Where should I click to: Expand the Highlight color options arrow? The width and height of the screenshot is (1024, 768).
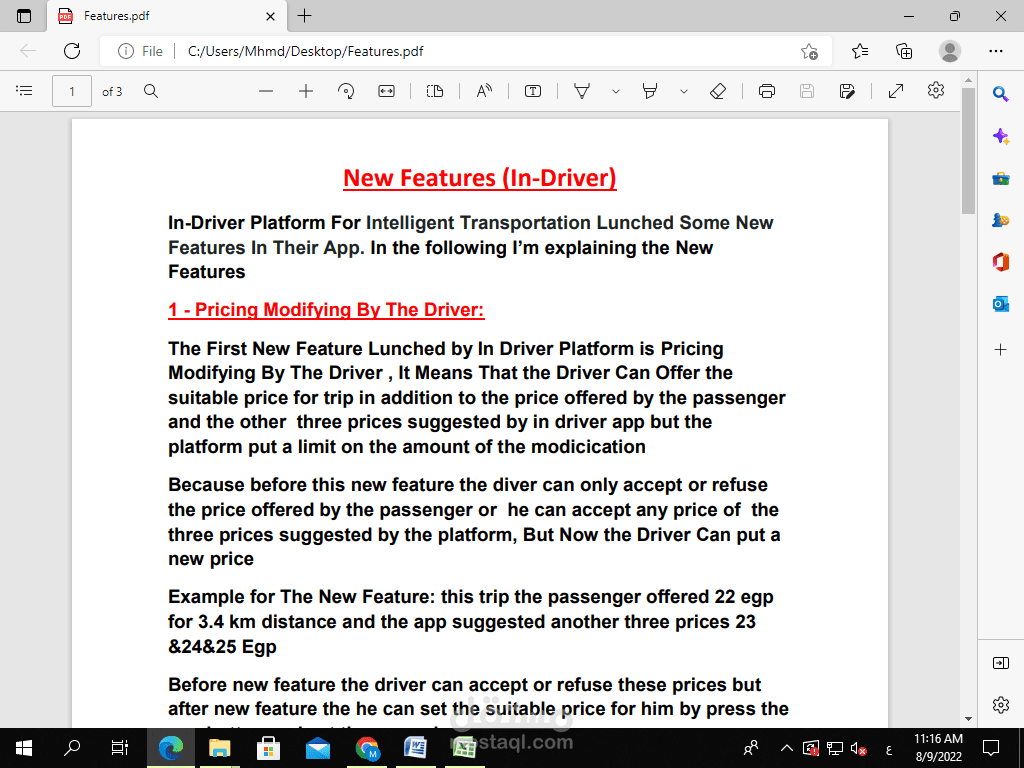pyautogui.click(x=684, y=91)
